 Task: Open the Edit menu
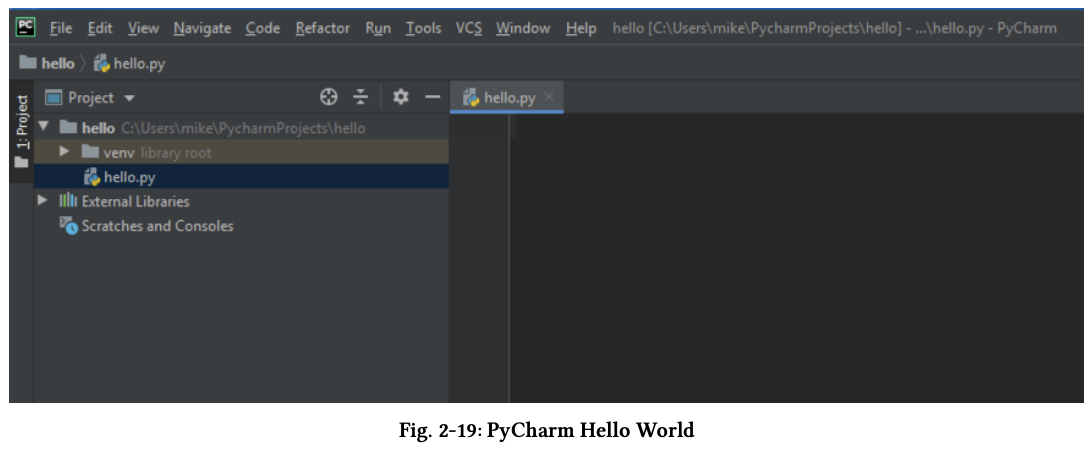(100, 28)
